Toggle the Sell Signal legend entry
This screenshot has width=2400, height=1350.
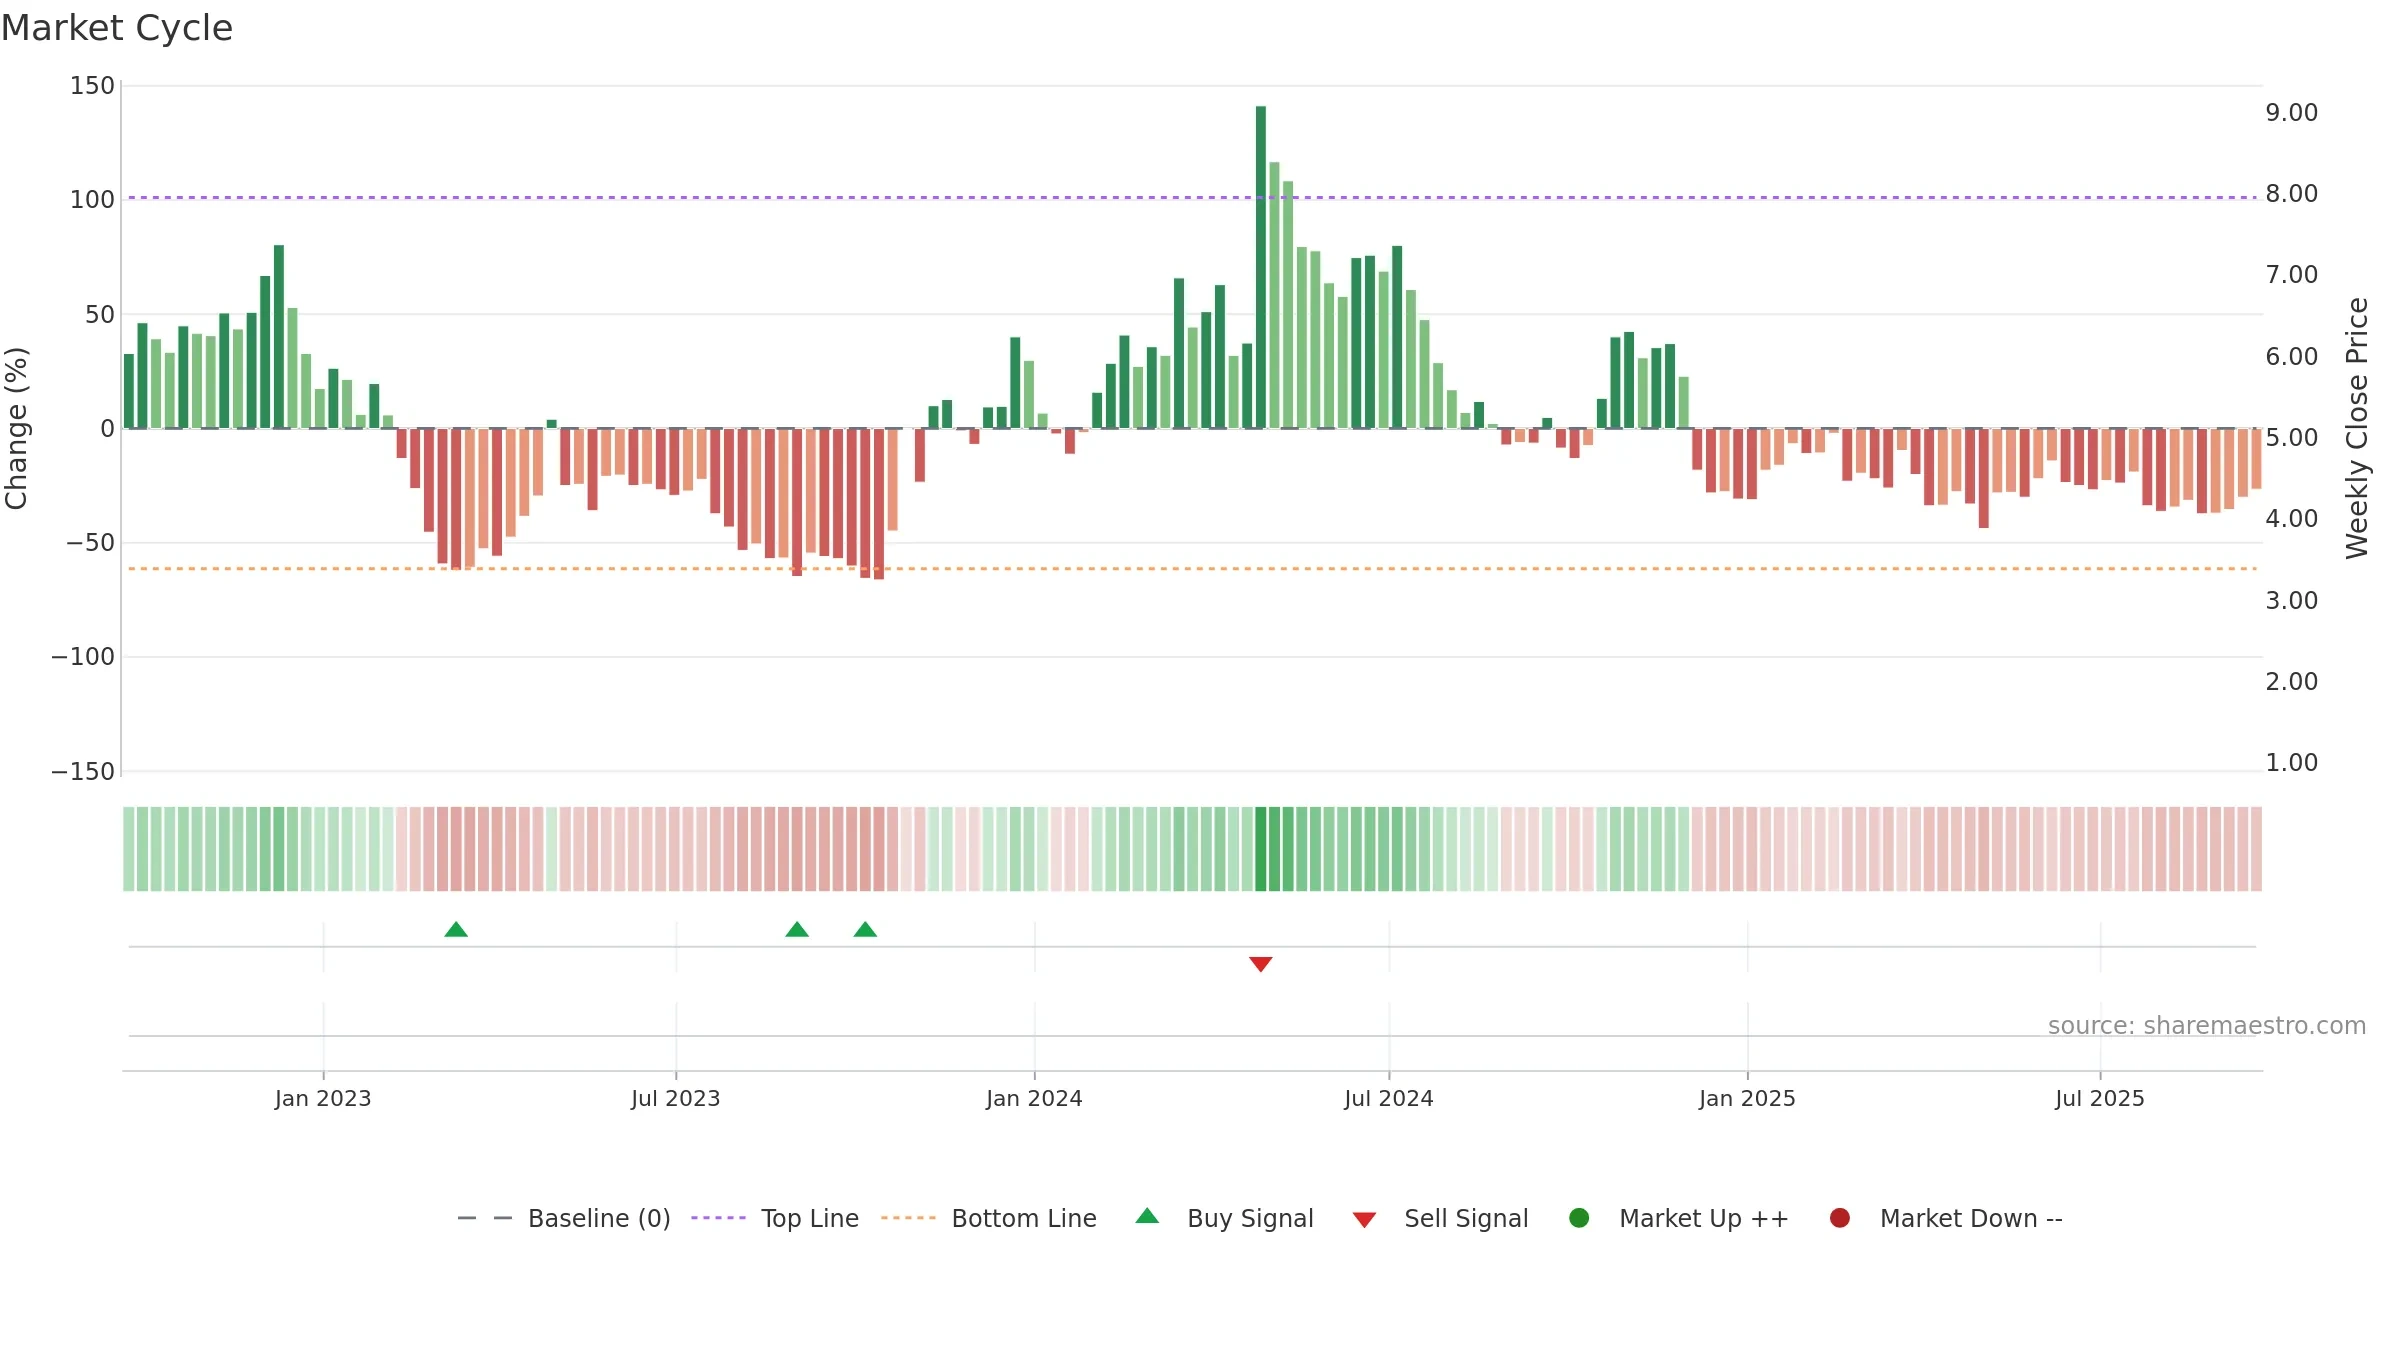1440,1218
